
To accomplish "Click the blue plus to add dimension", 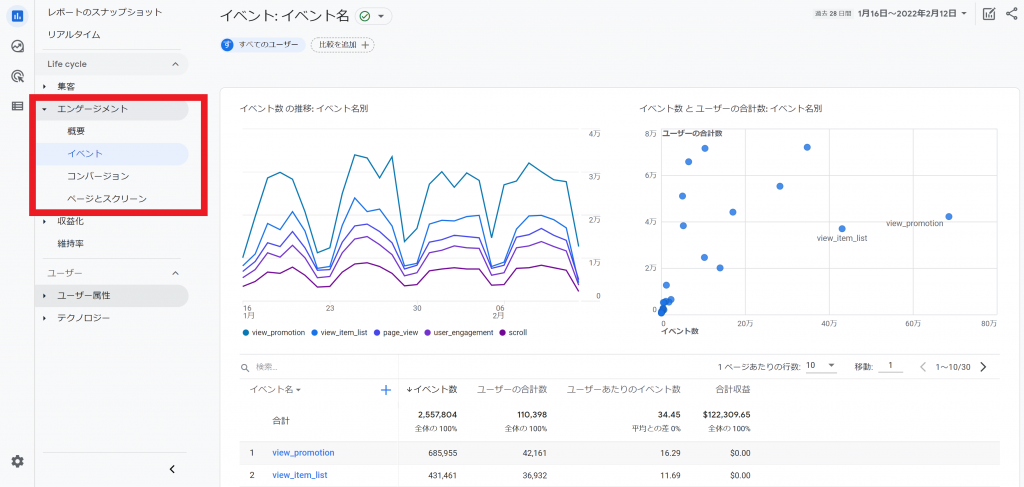I will tap(385, 390).
